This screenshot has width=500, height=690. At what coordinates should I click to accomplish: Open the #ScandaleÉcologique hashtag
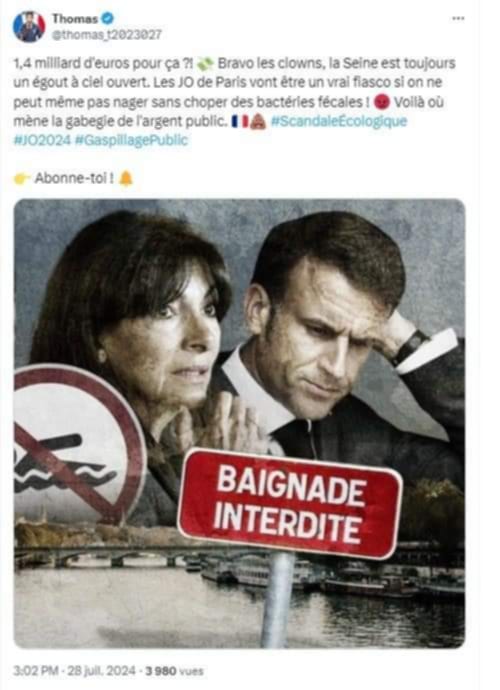tap(339, 121)
